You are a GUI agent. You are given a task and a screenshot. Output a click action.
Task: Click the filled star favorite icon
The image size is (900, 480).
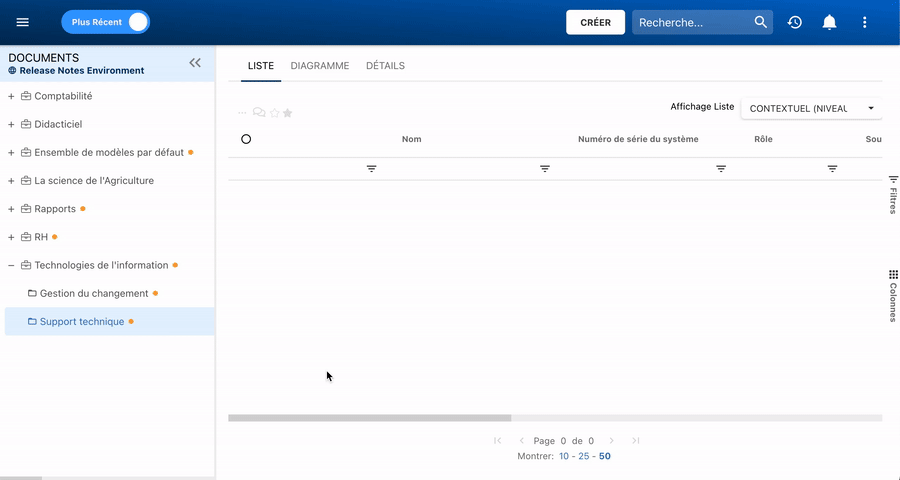tap(288, 113)
